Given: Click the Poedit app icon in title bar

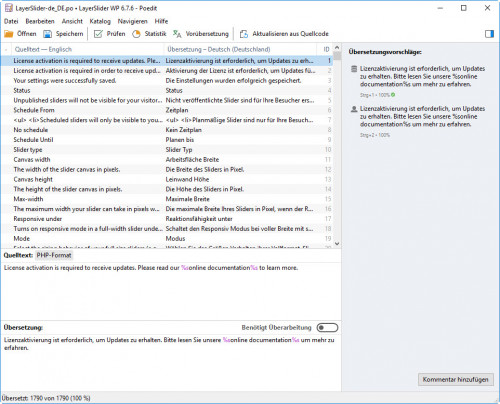Looking at the screenshot, I should pos(9,8).
